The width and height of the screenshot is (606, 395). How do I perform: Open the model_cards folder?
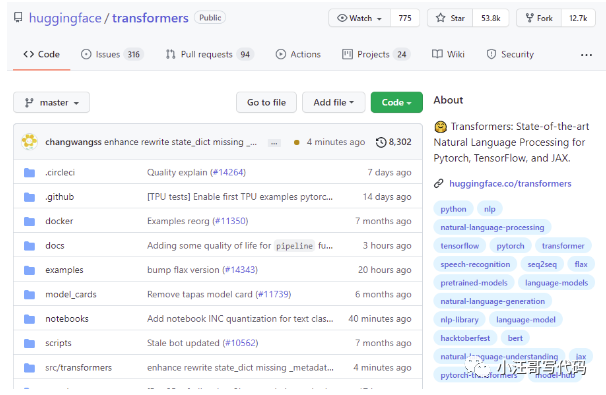[71, 295]
